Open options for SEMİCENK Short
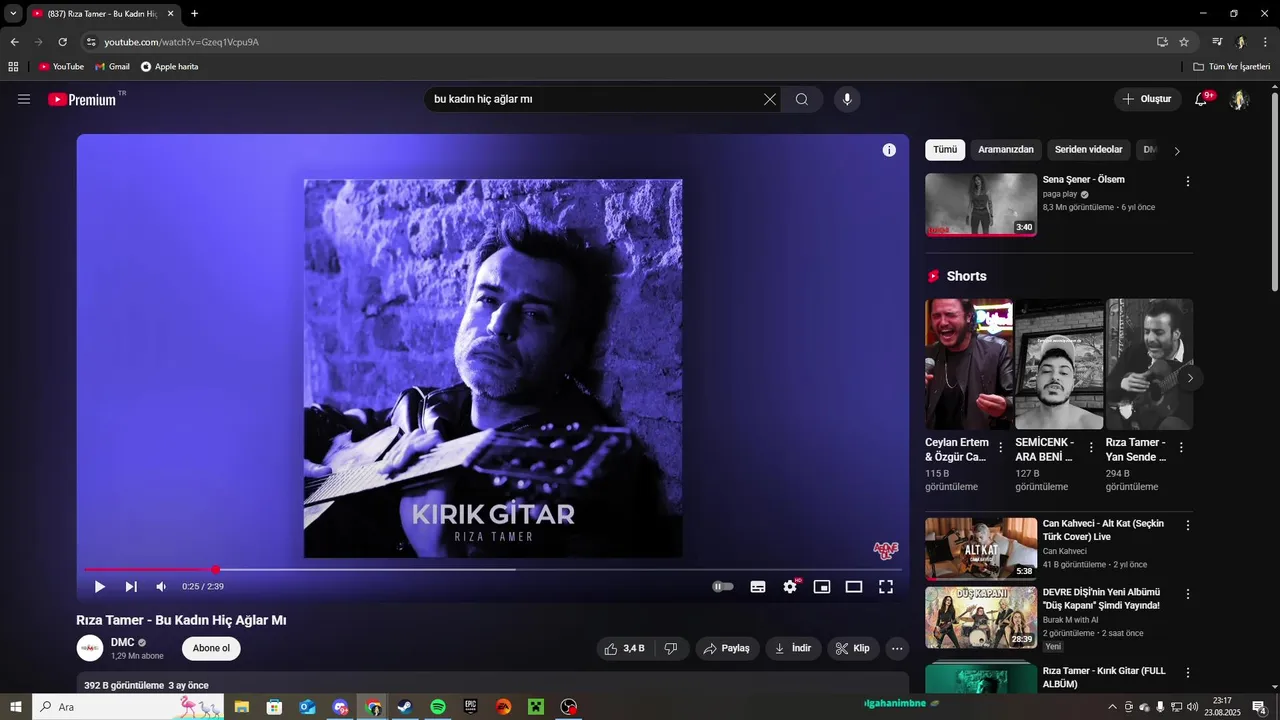Viewport: 1280px width, 720px height. pyautogui.click(x=1091, y=448)
